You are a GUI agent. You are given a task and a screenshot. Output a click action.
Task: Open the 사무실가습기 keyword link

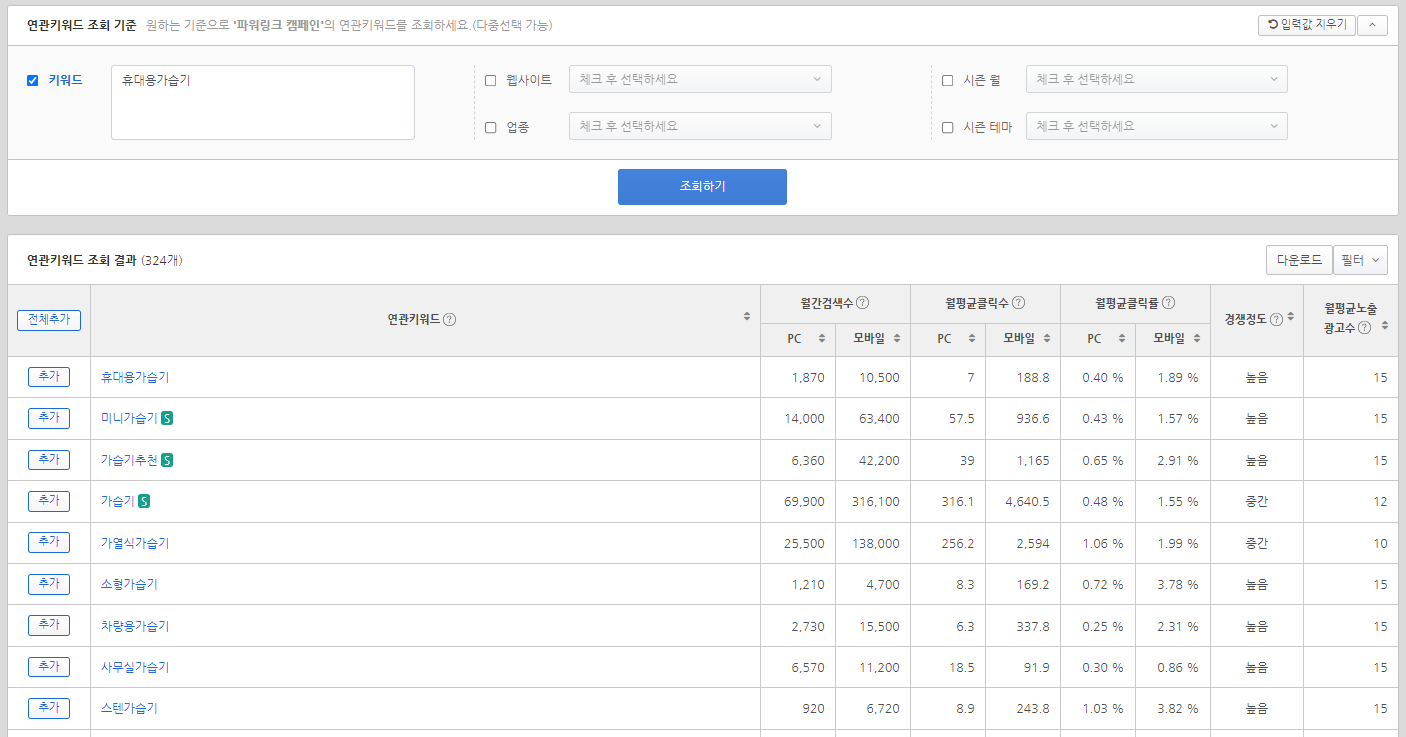pos(135,667)
